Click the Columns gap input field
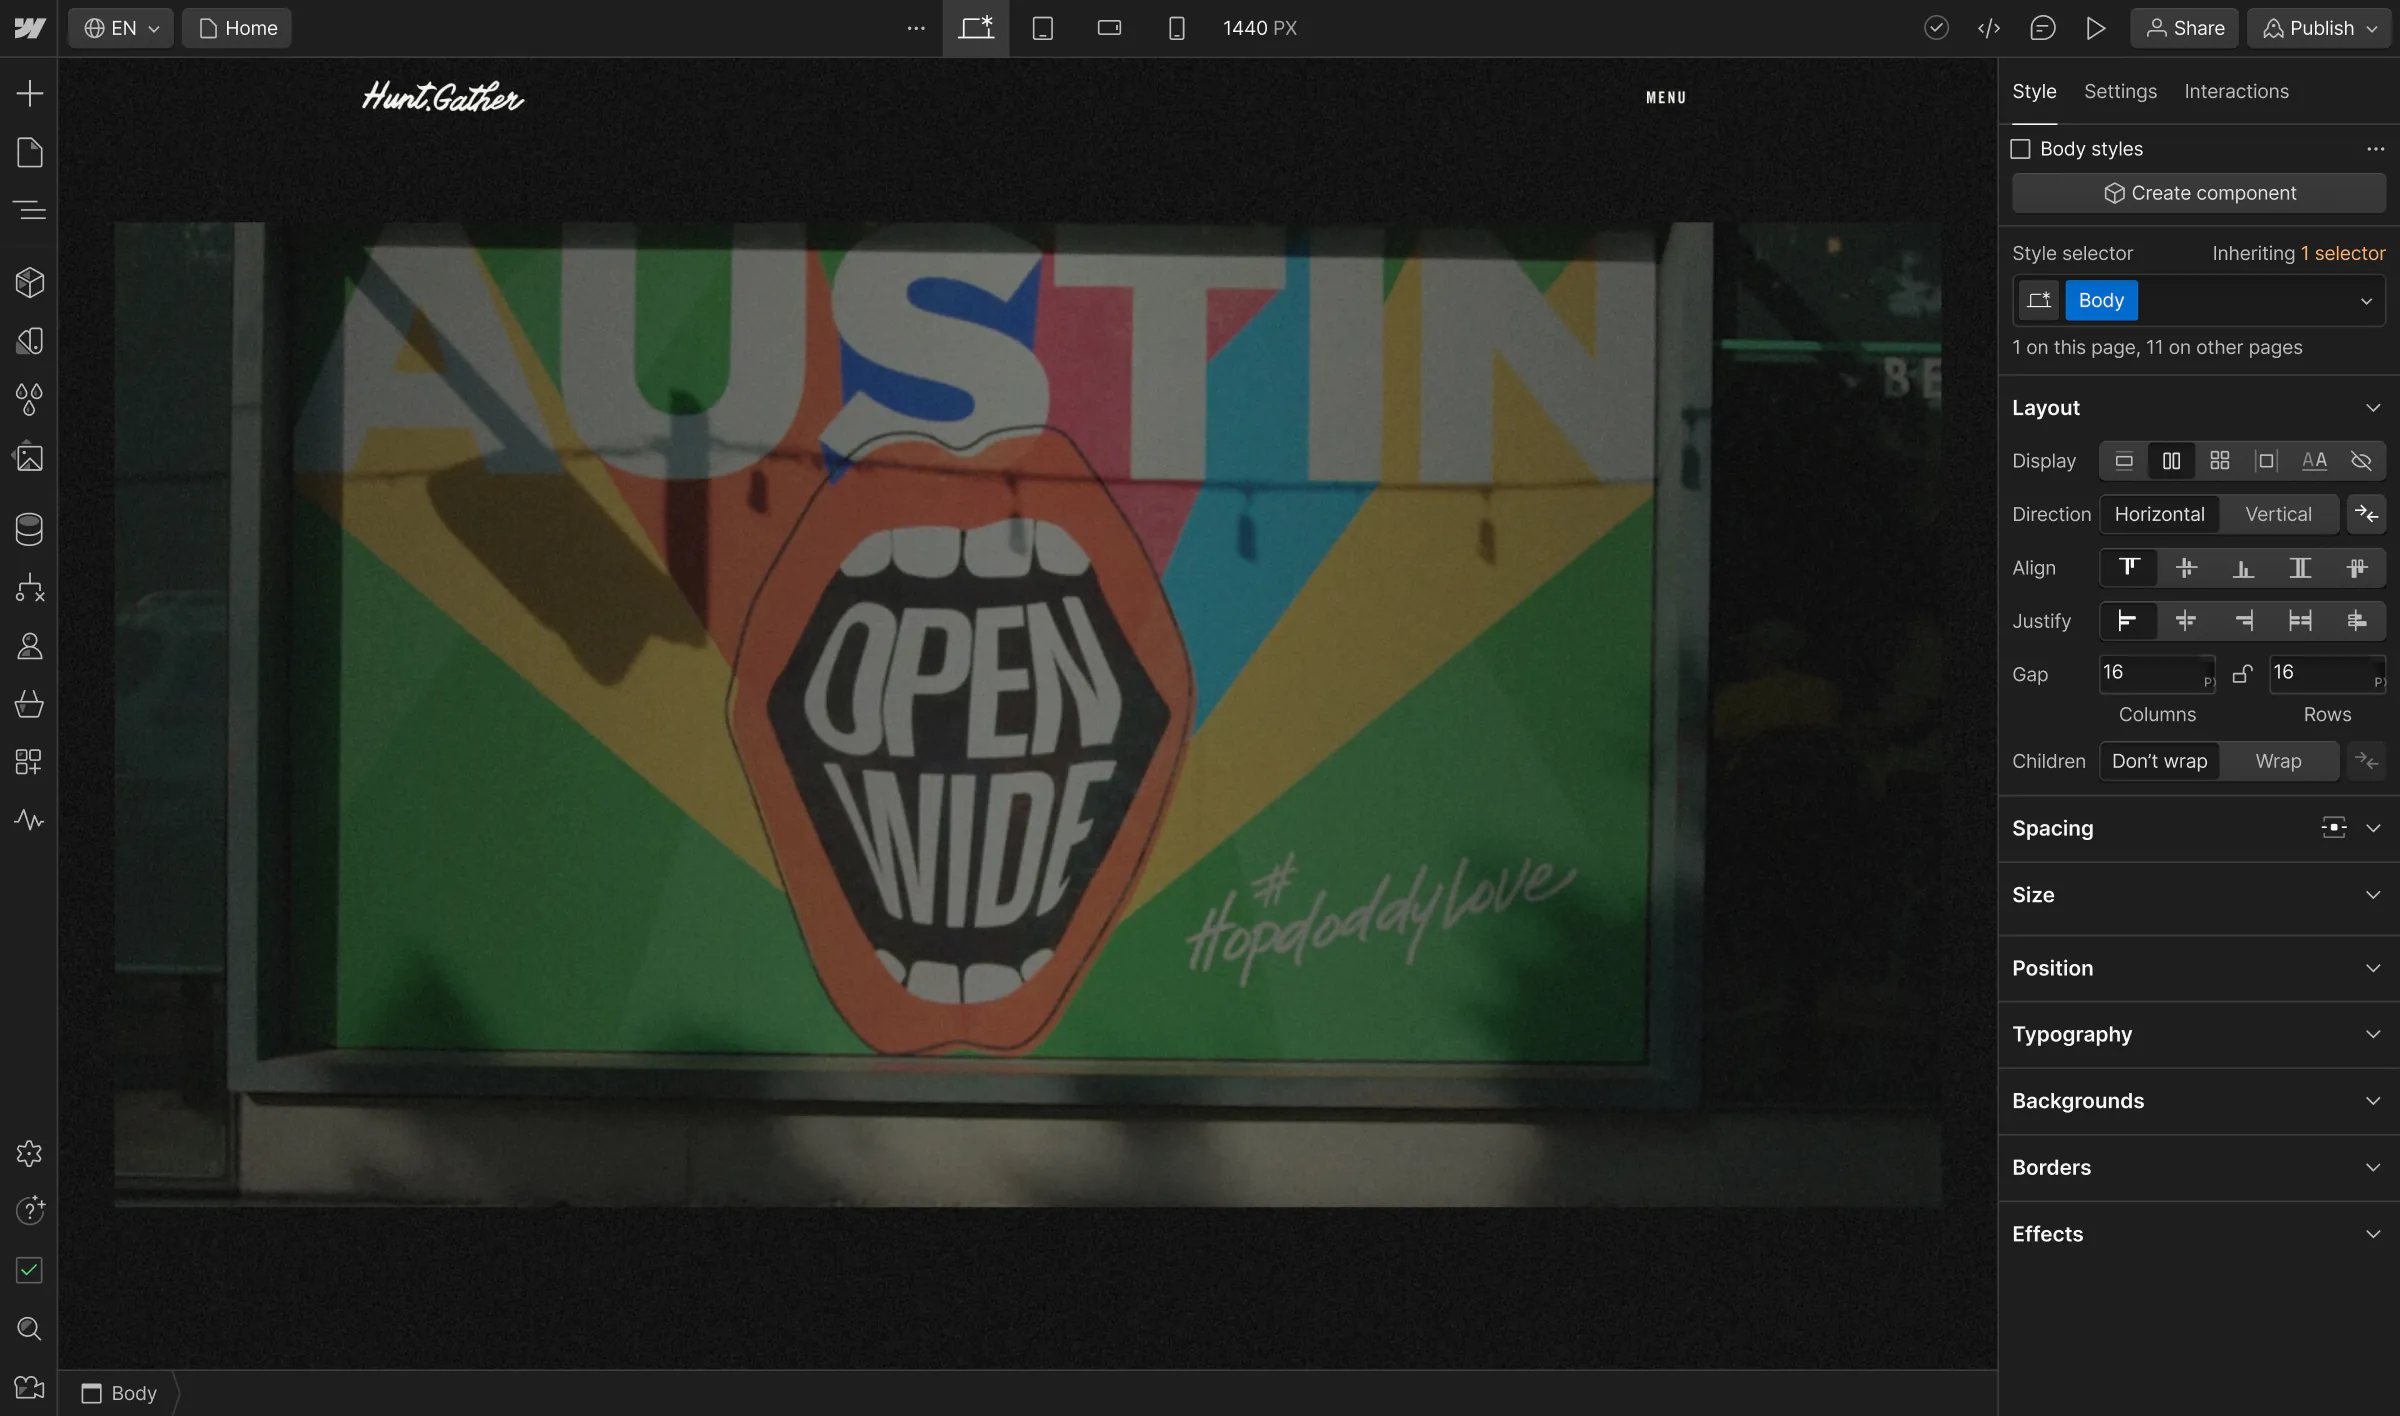 pyautogui.click(x=2148, y=673)
